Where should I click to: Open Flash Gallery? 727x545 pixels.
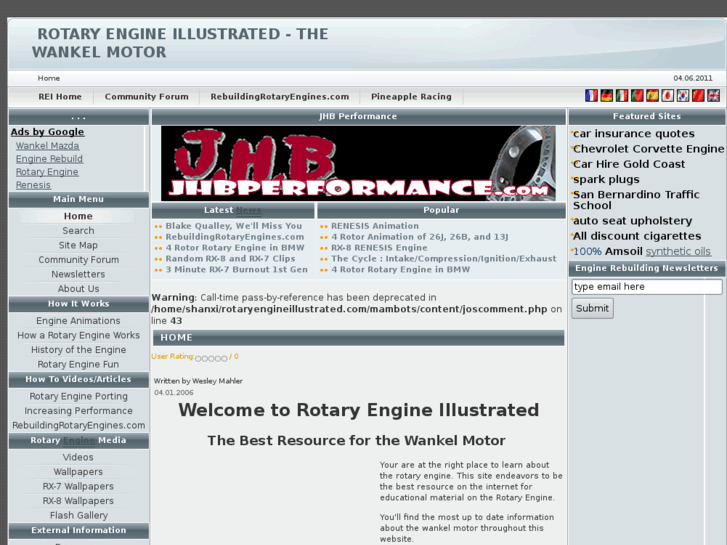coord(78,515)
